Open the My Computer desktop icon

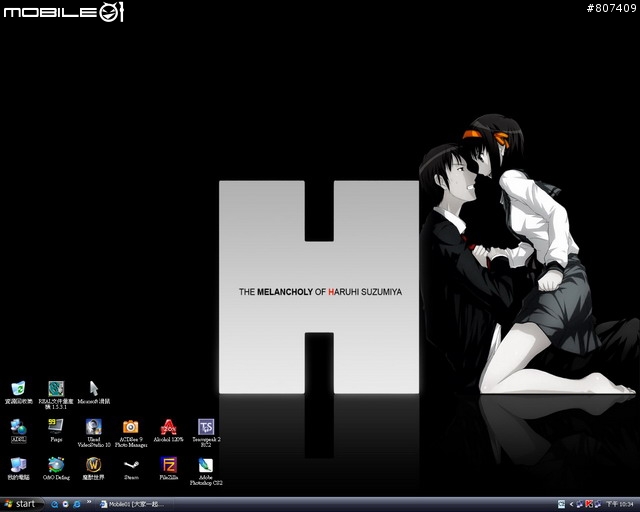[x=18, y=465]
